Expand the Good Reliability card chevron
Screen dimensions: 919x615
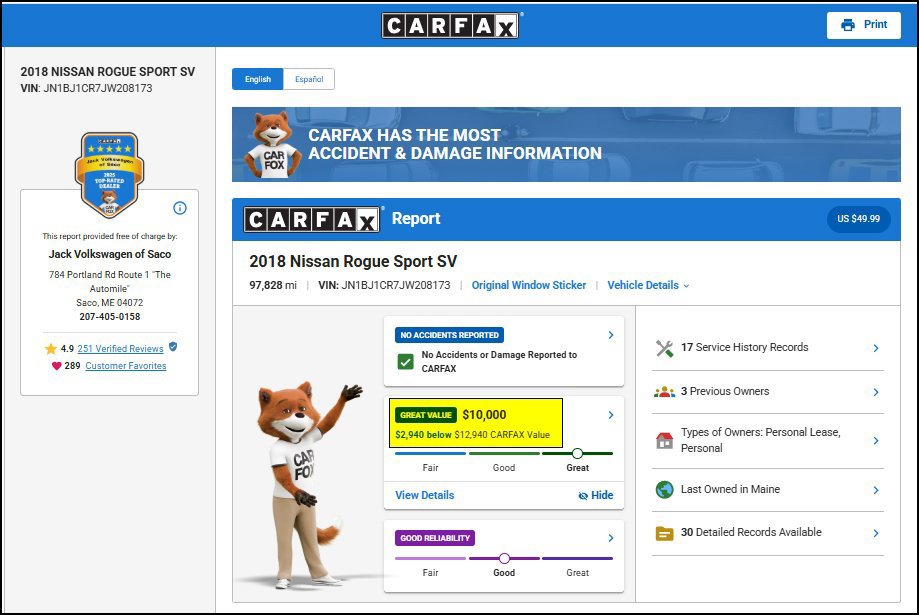[611, 538]
